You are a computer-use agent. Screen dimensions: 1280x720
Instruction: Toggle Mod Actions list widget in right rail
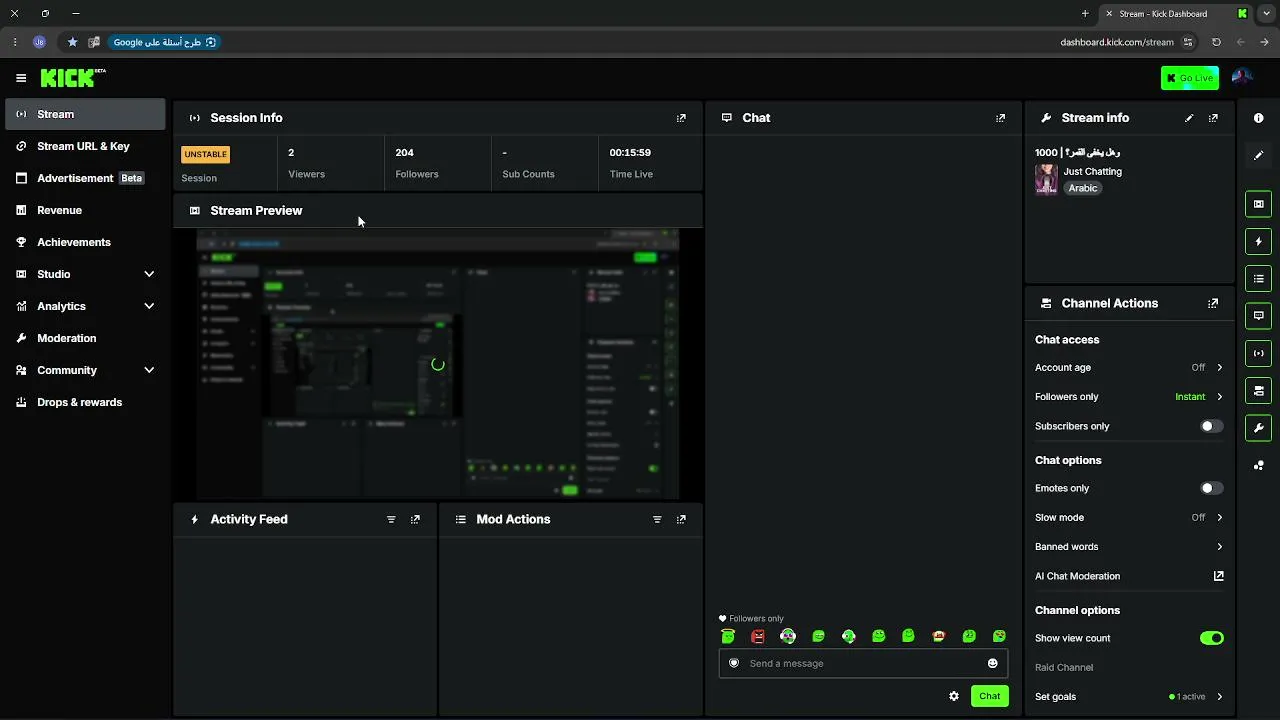1259,278
